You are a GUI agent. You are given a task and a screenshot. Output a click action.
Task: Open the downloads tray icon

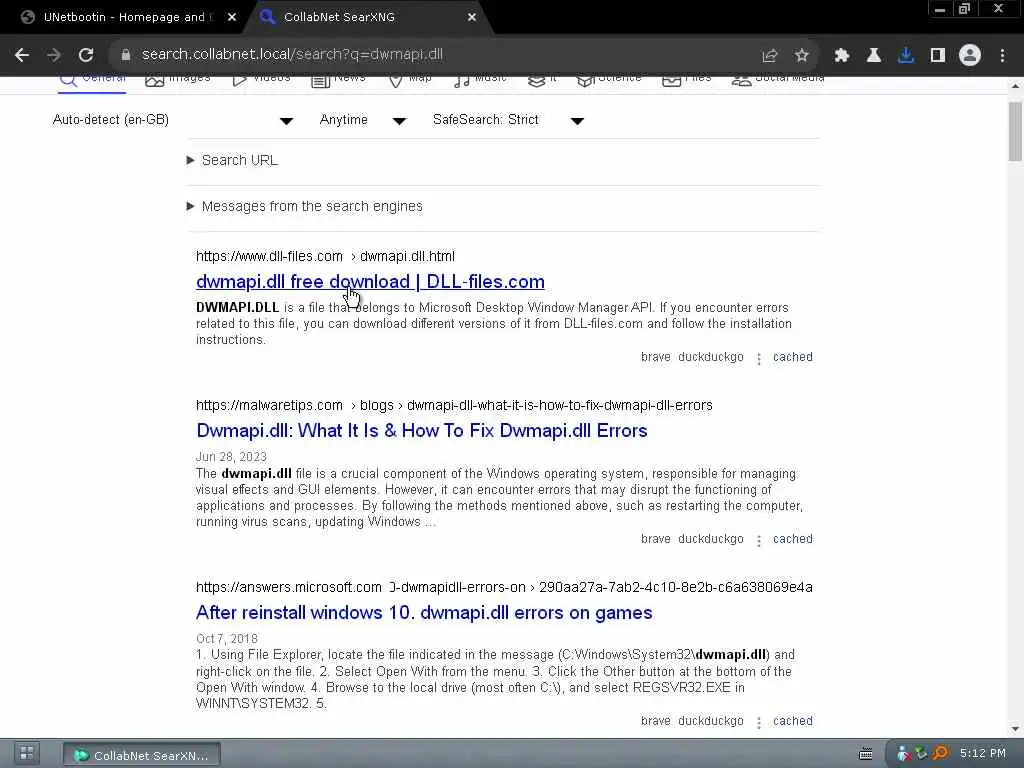906,56
